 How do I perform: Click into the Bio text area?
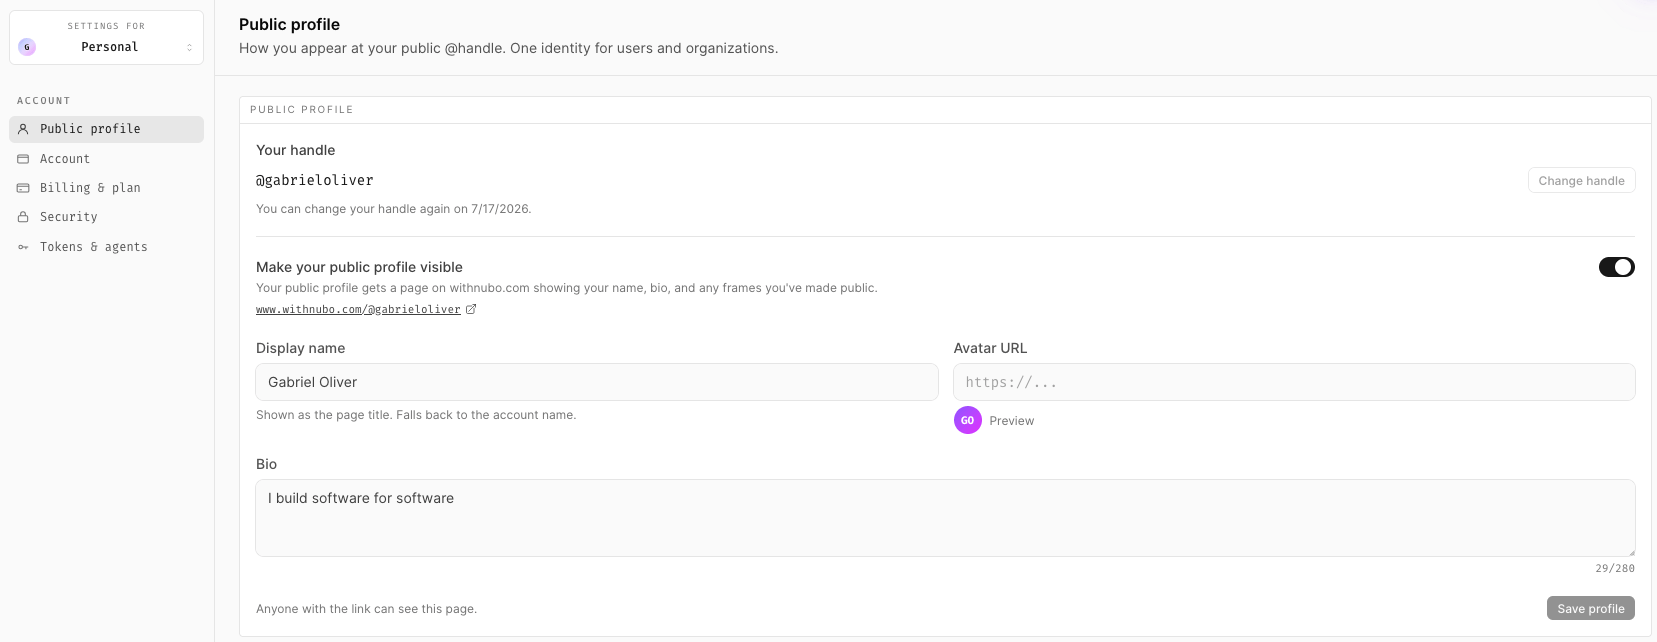945,518
